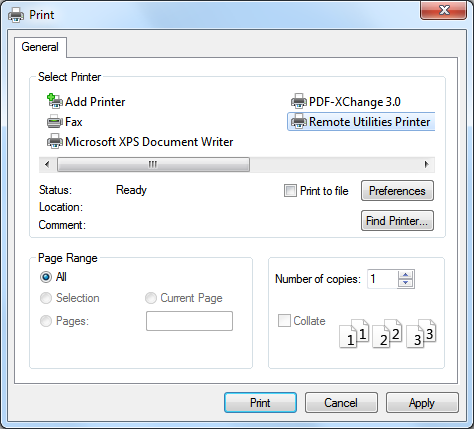The height and width of the screenshot is (429, 474).
Task: Select the Current Page radio button
Action: pyautogui.click(x=151, y=298)
